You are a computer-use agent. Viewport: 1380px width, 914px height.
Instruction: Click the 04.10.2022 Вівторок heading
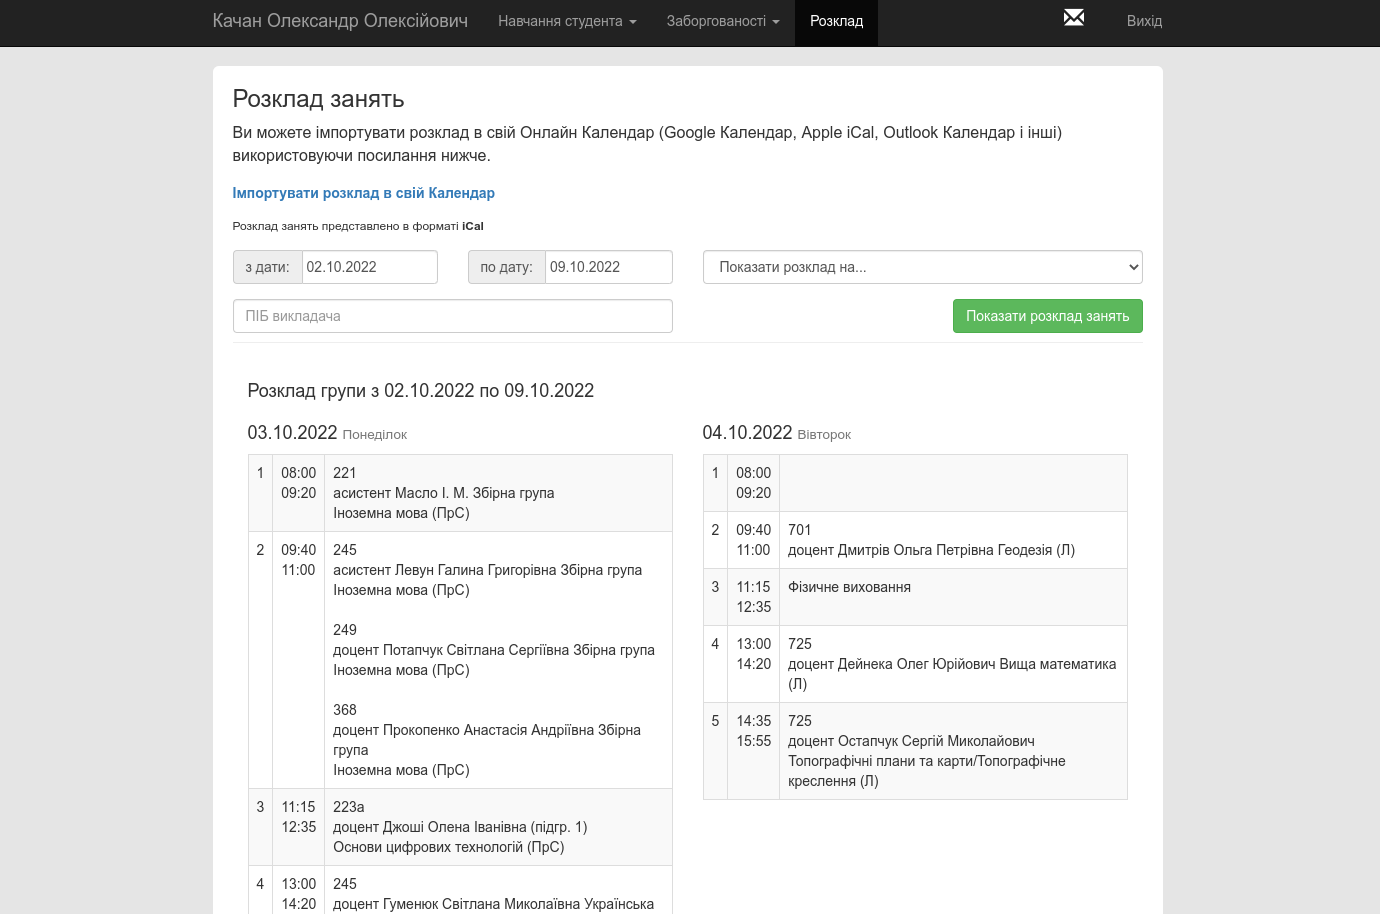[776, 433]
